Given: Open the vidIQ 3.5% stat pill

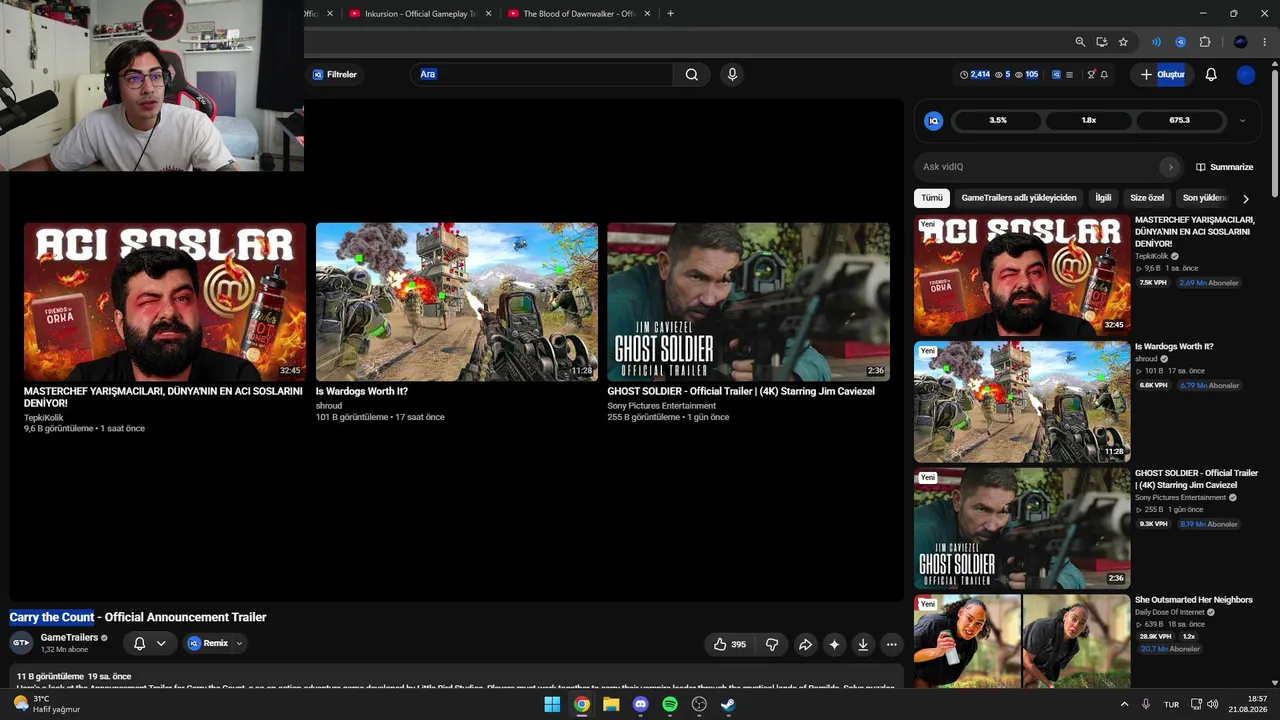Looking at the screenshot, I should (998, 120).
